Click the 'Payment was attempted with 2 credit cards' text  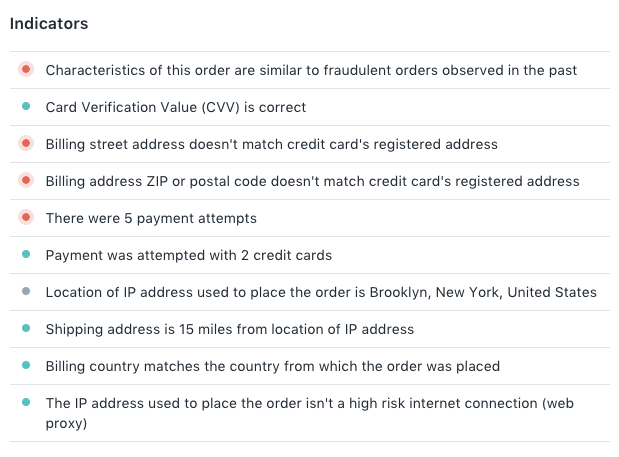pyautogui.click(x=189, y=255)
